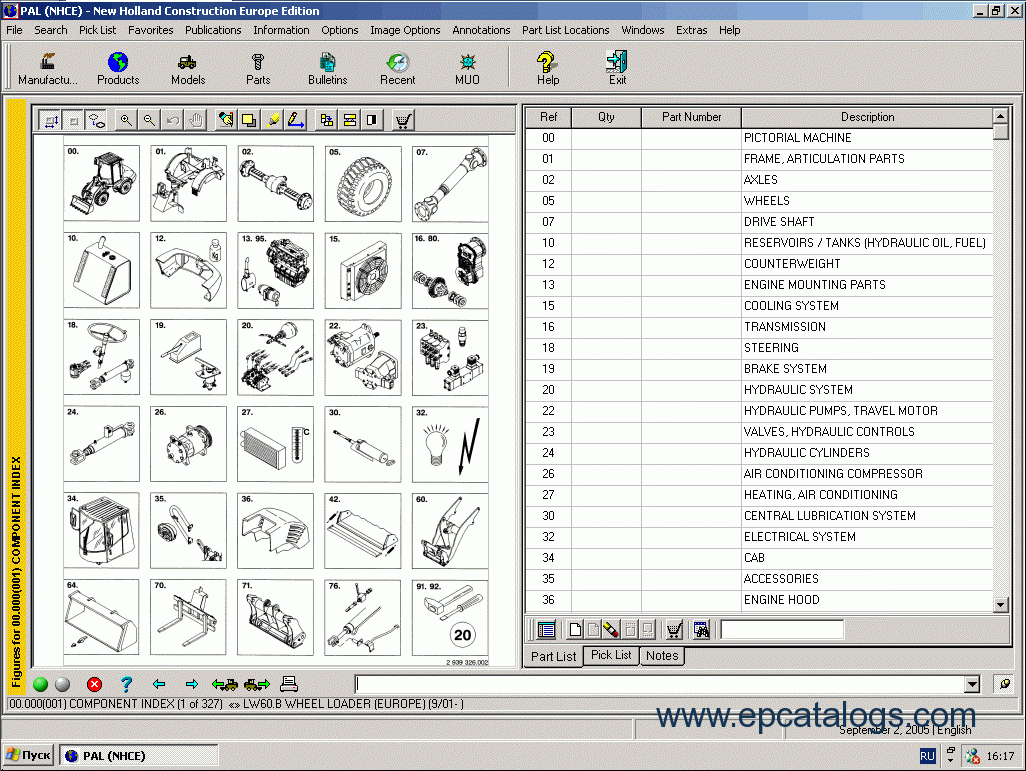Click the Part Number column header
The image size is (1026, 771).
tap(691, 117)
